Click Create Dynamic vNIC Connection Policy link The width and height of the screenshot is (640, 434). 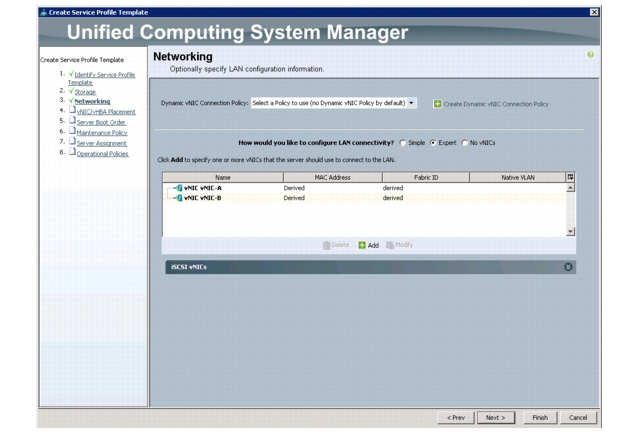tap(496, 104)
